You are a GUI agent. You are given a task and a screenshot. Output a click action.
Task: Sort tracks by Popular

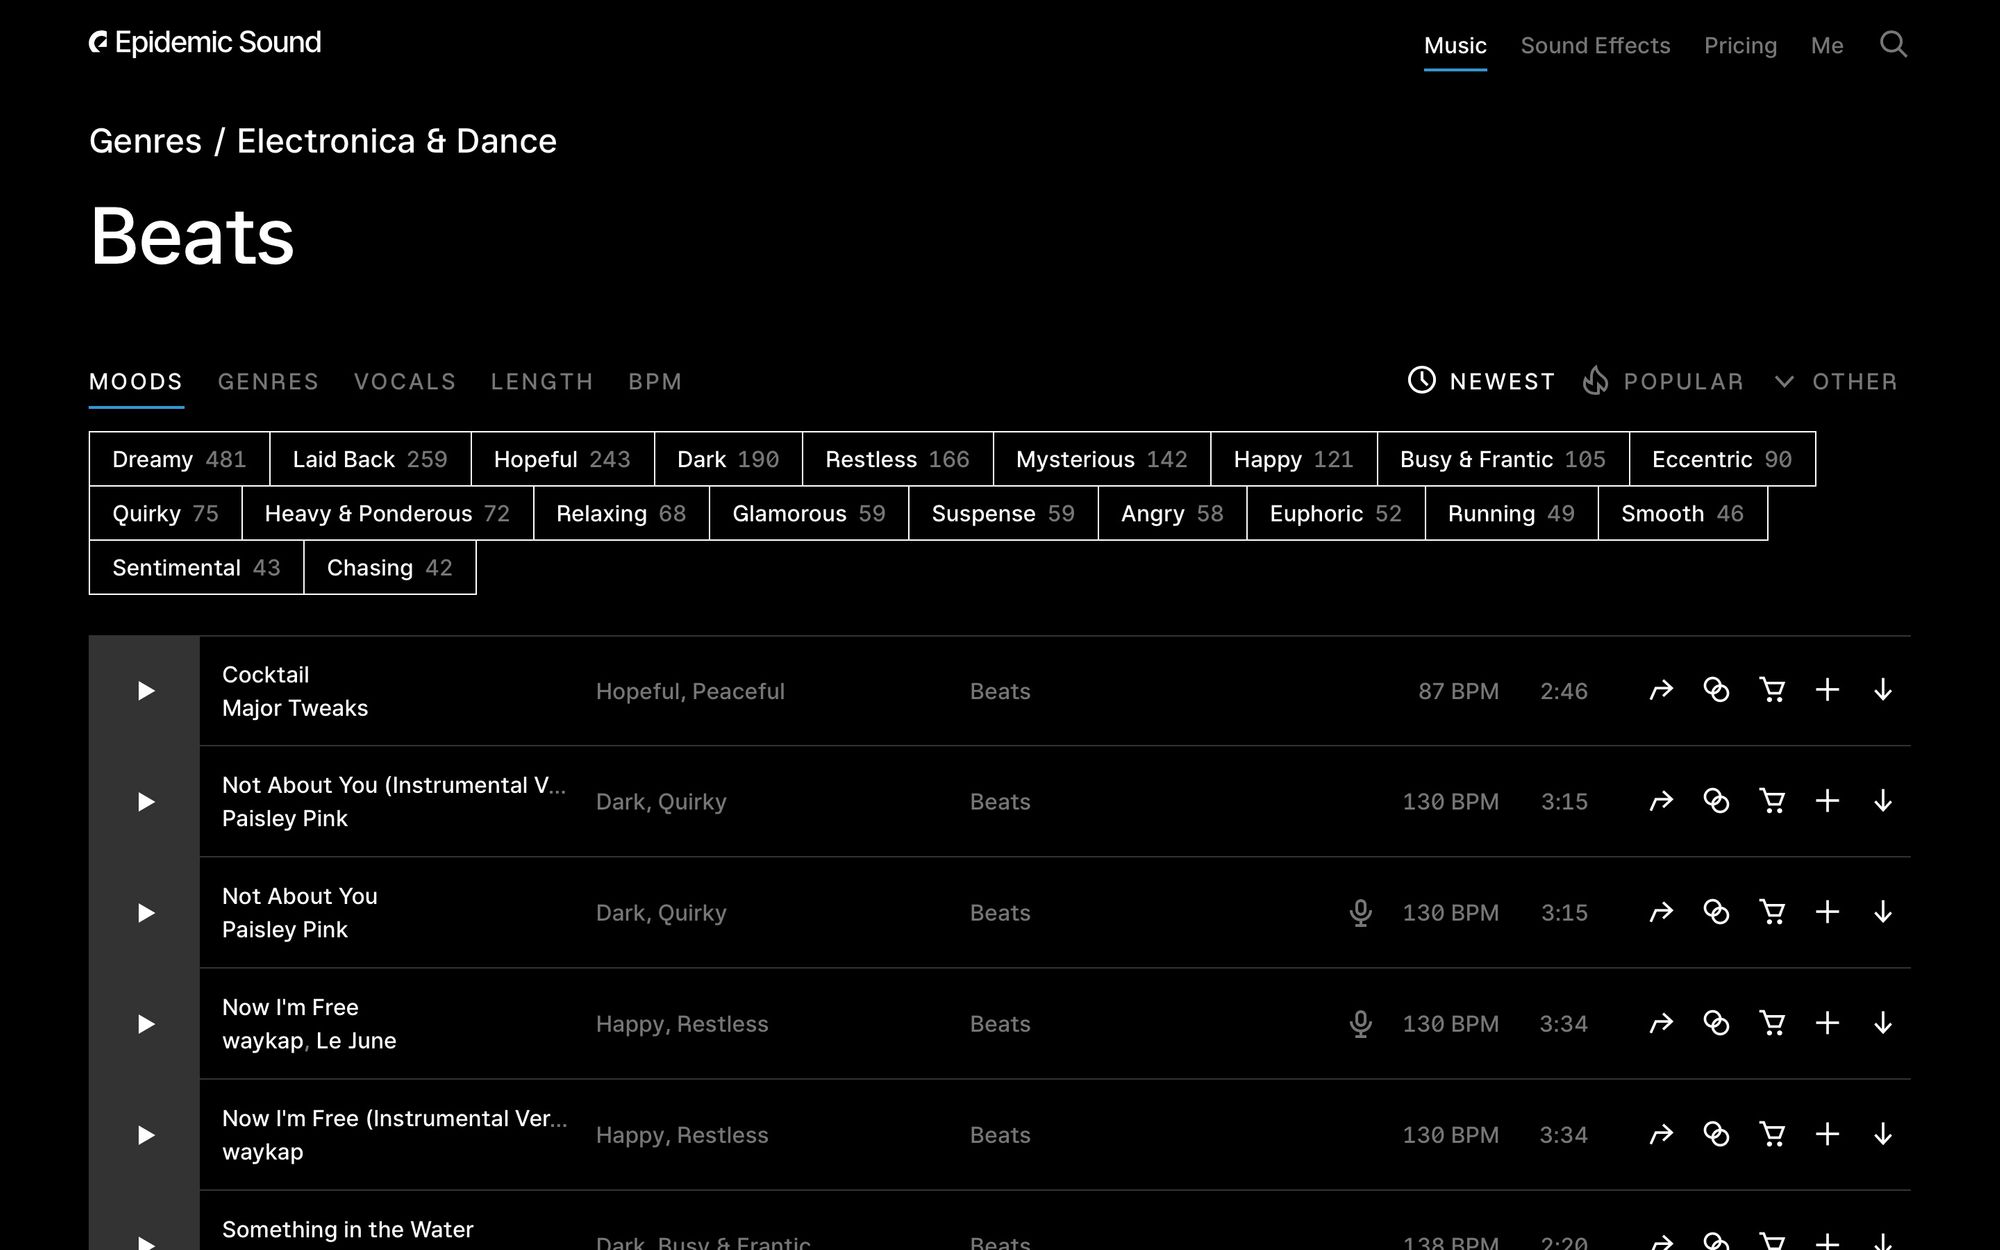point(1663,381)
